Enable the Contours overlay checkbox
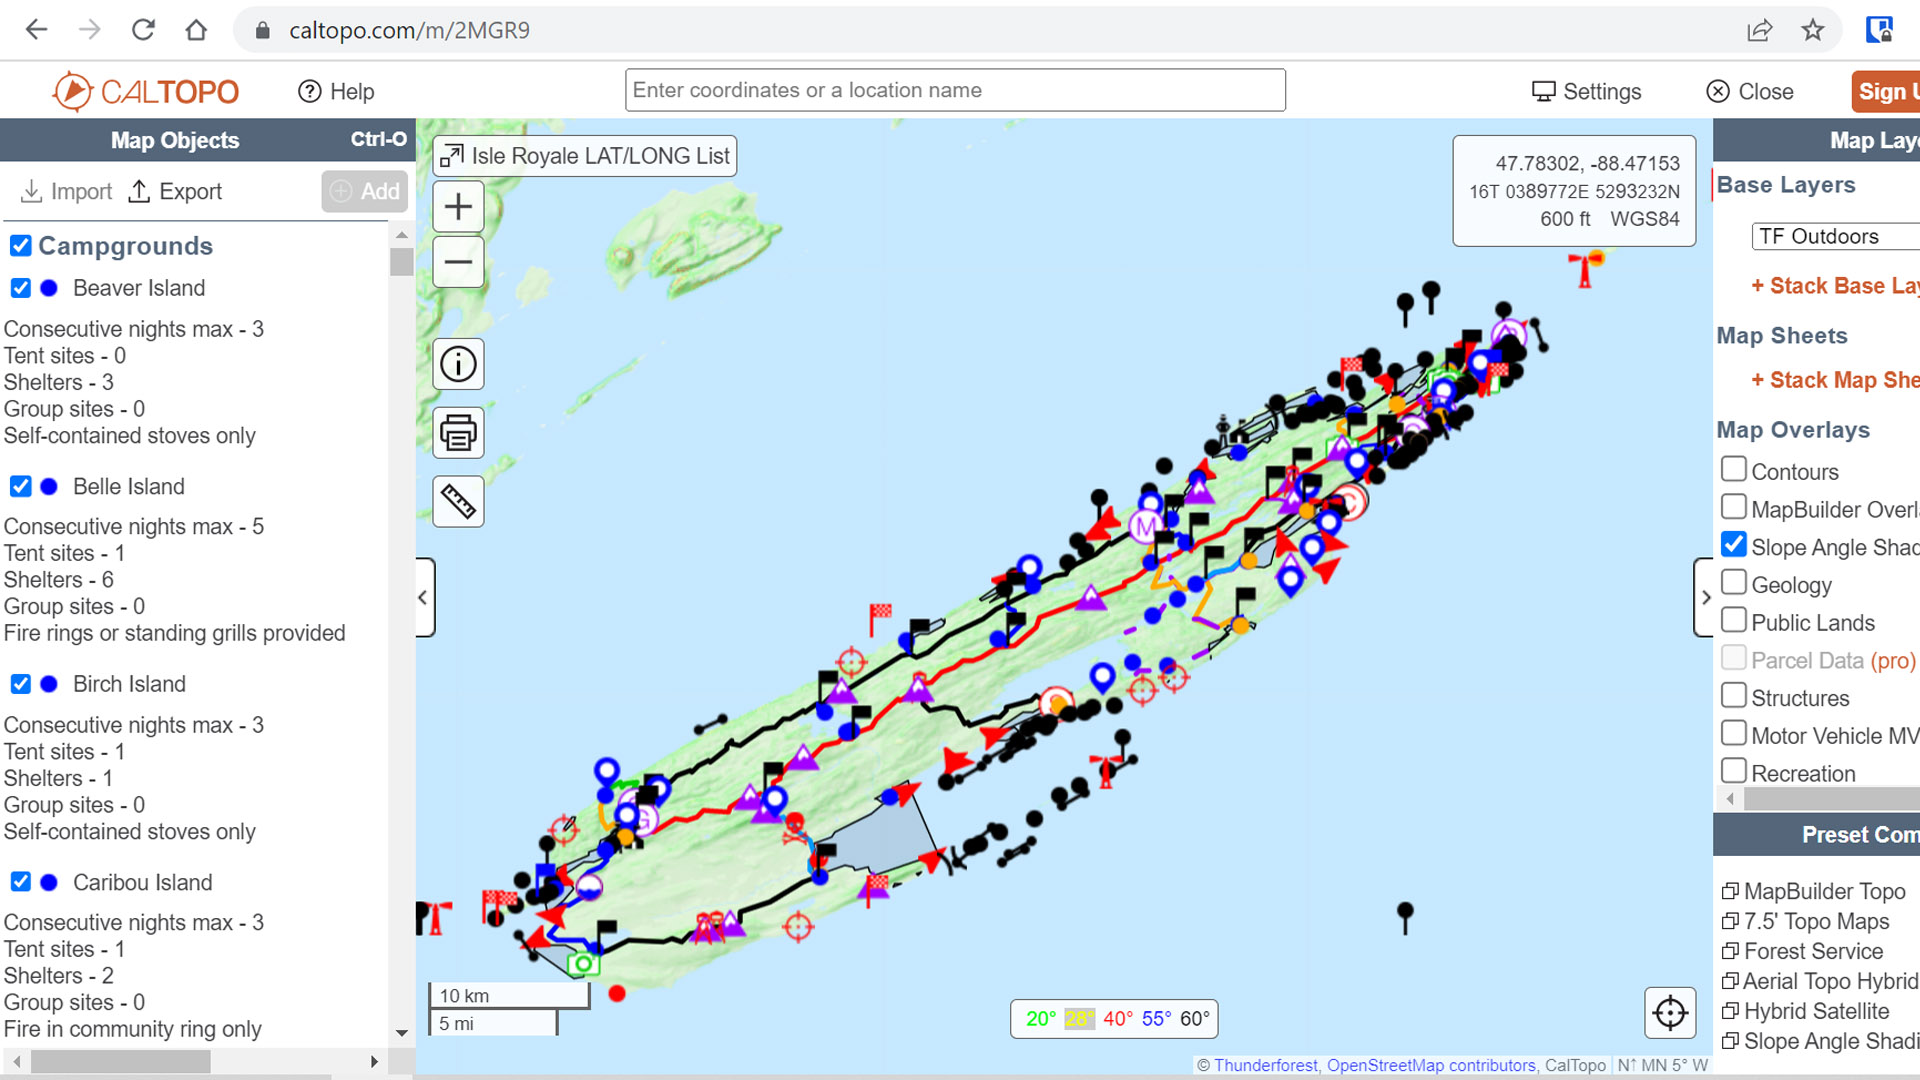Image resolution: width=1920 pixels, height=1080 pixels. tap(1734, 469)
